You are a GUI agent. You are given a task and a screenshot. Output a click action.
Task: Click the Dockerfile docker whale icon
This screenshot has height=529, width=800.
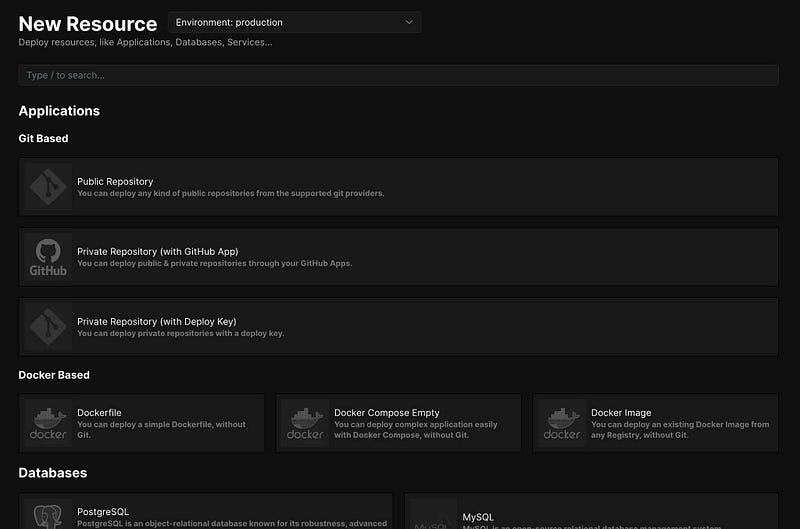click(x=48, y=423)
